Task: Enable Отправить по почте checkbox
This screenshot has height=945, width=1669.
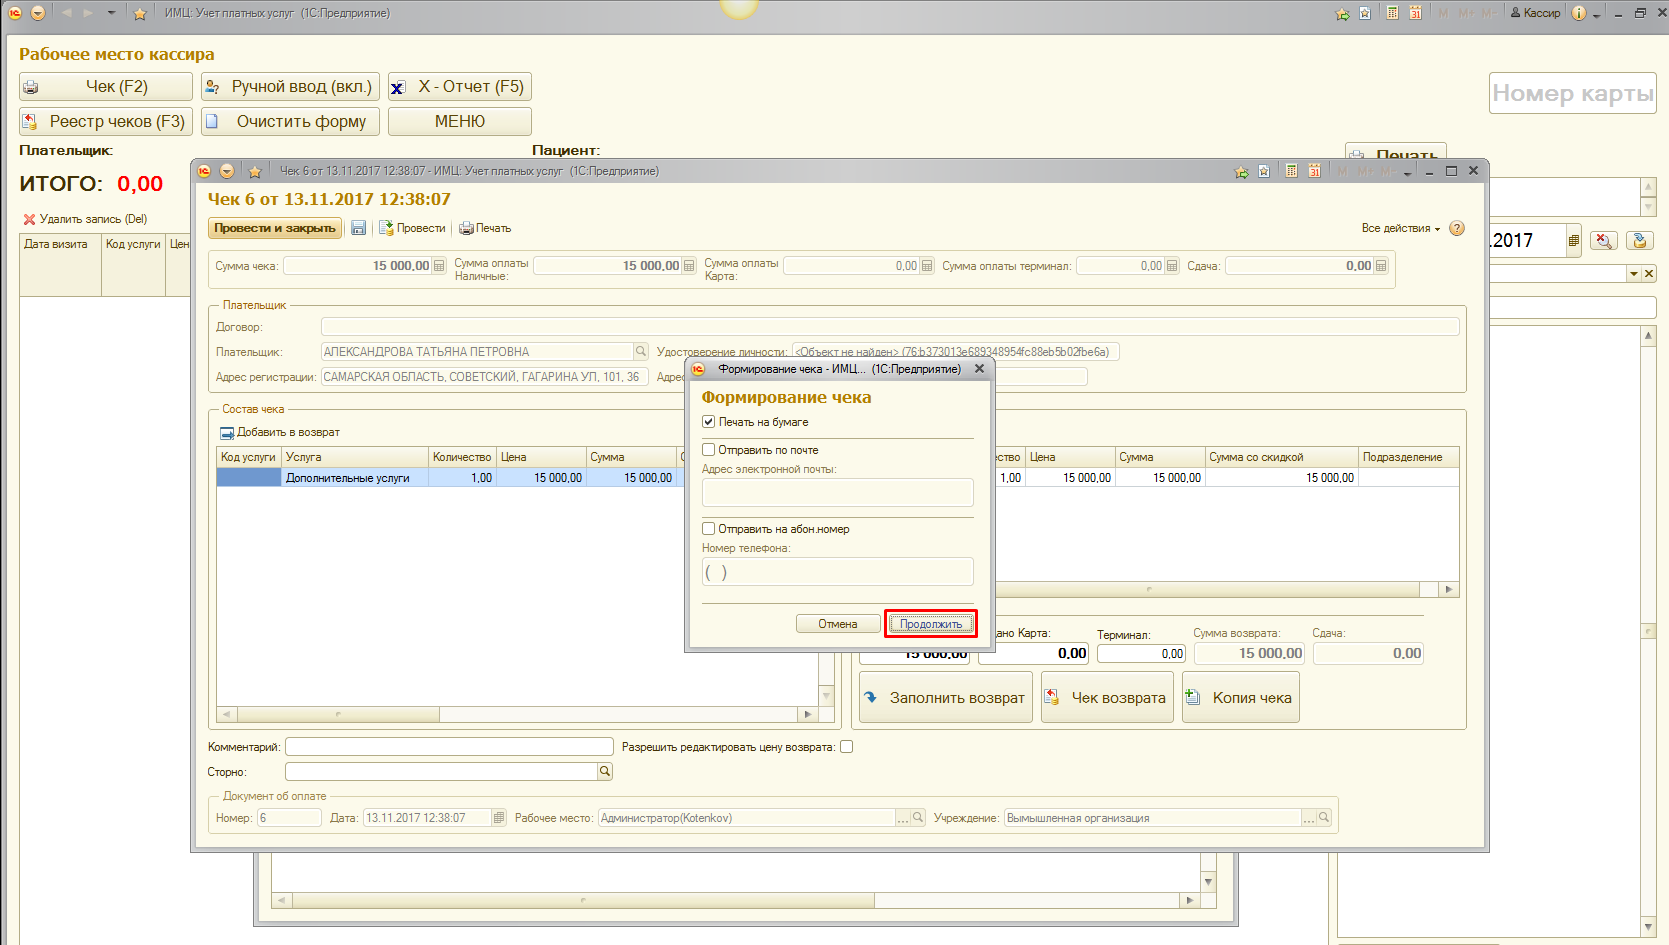Action: pos(709,450)
